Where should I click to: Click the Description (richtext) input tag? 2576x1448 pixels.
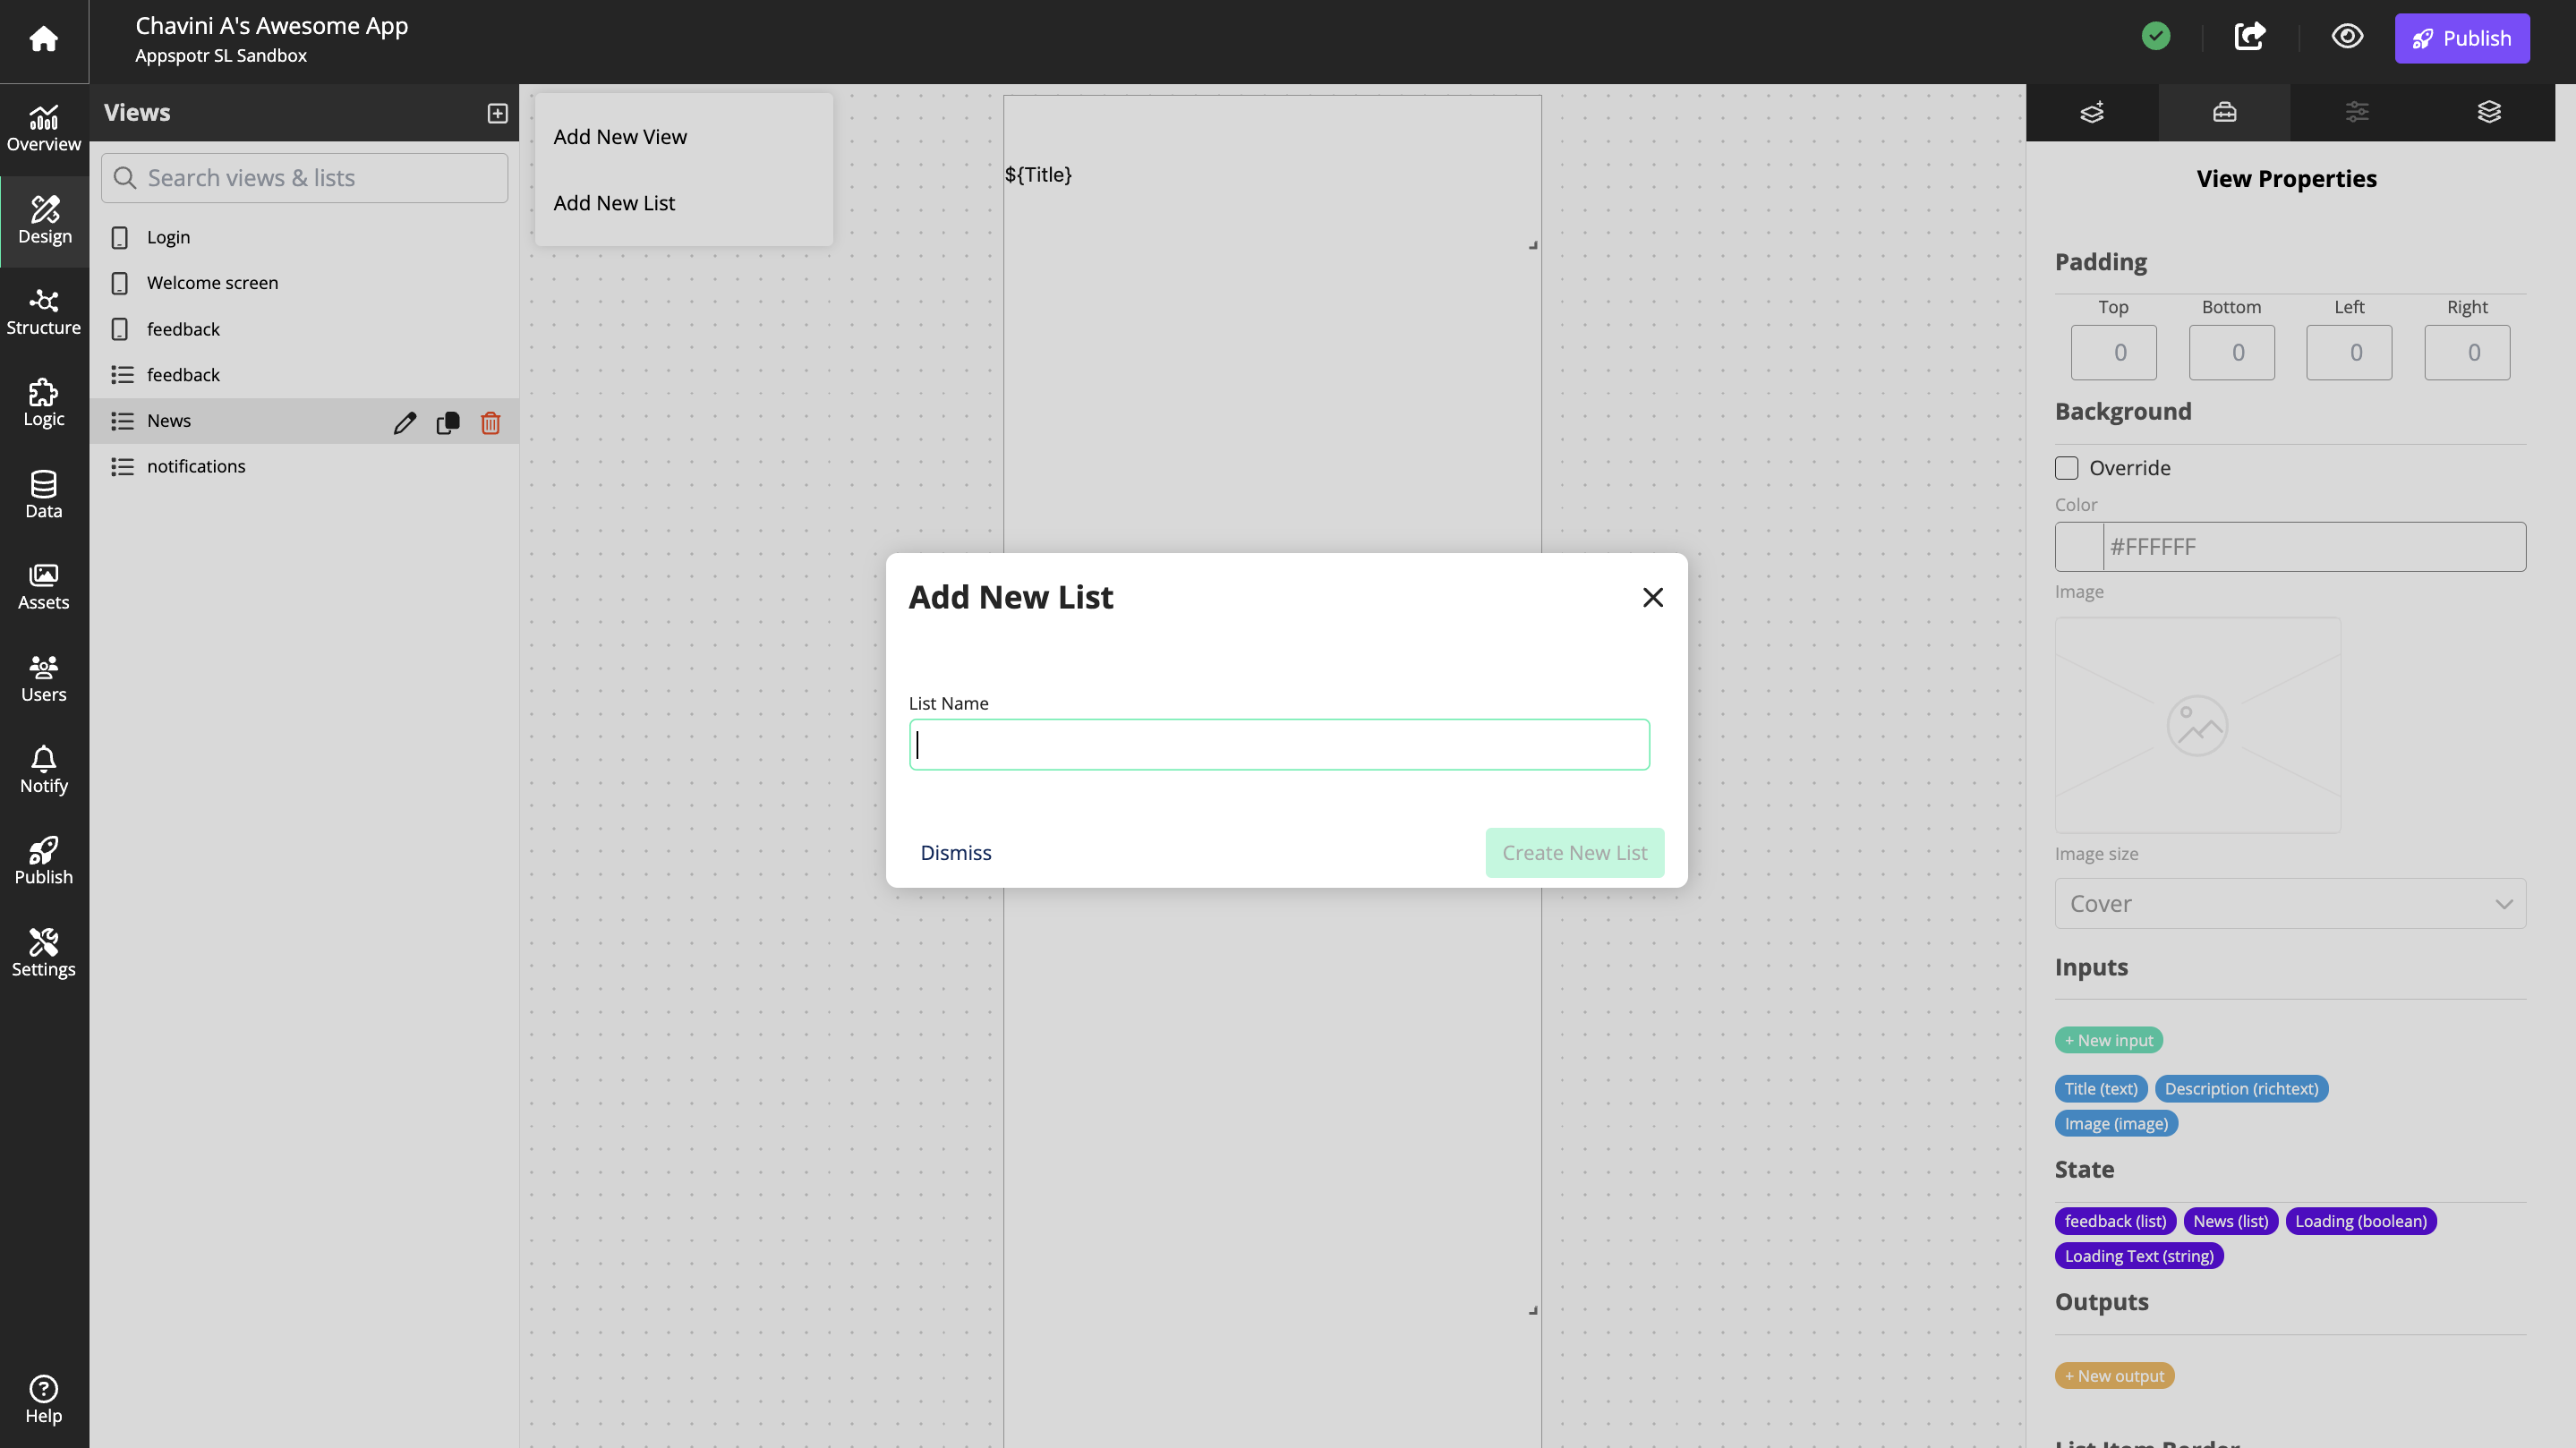coord(2242,1089)
